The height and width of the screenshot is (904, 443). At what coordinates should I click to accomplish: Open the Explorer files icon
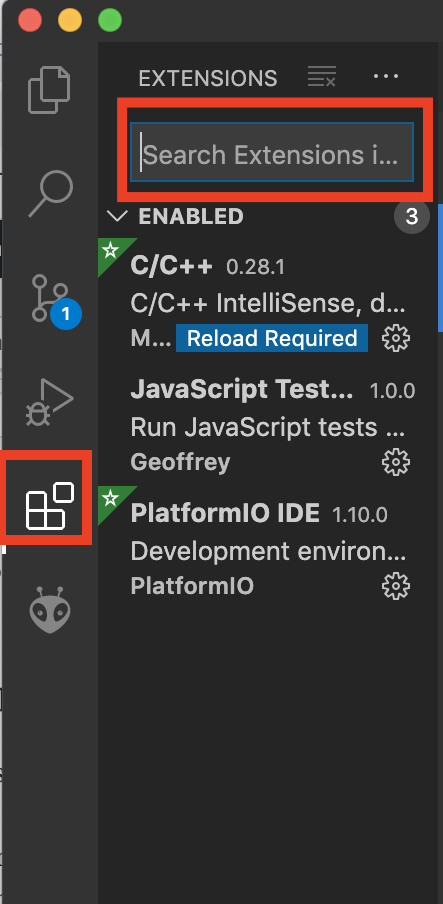pyautogui.click(x=50, y=90)
